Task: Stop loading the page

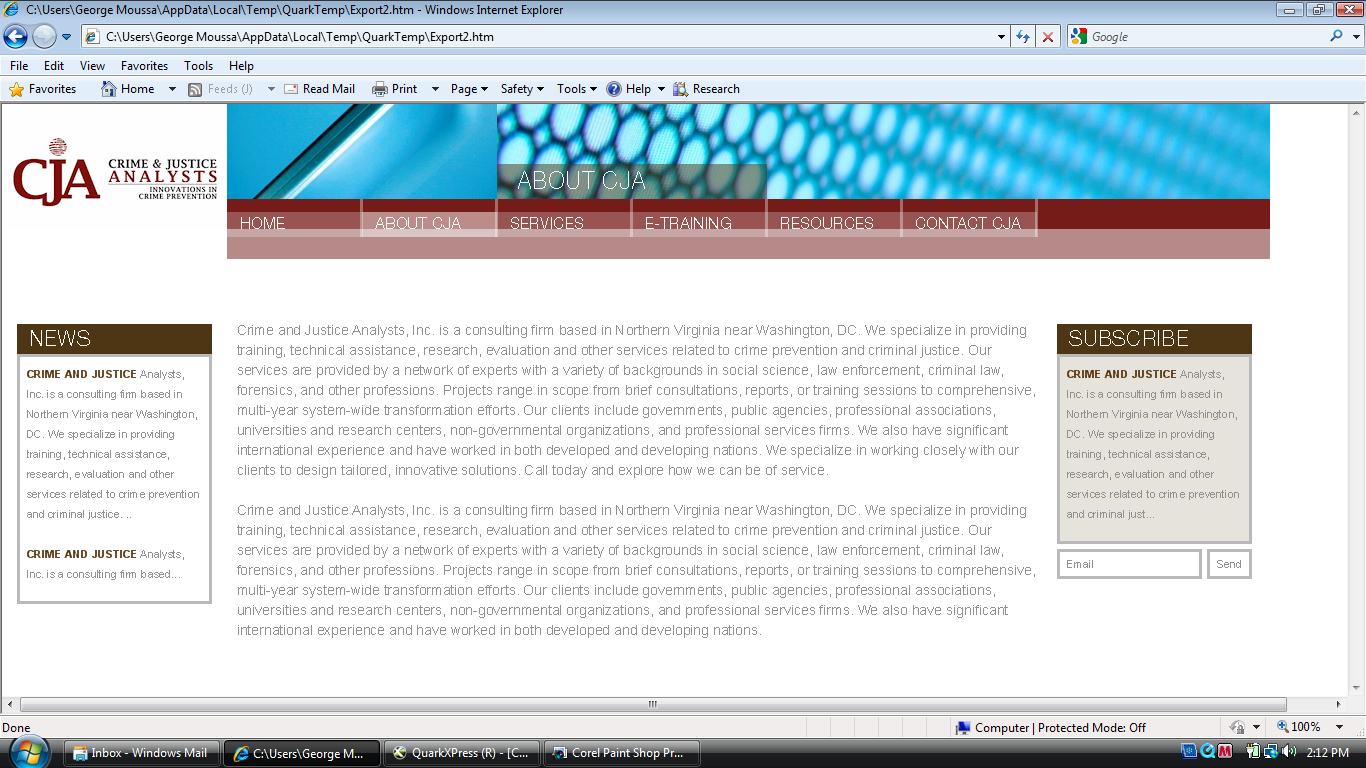Action: point(1047,36)
